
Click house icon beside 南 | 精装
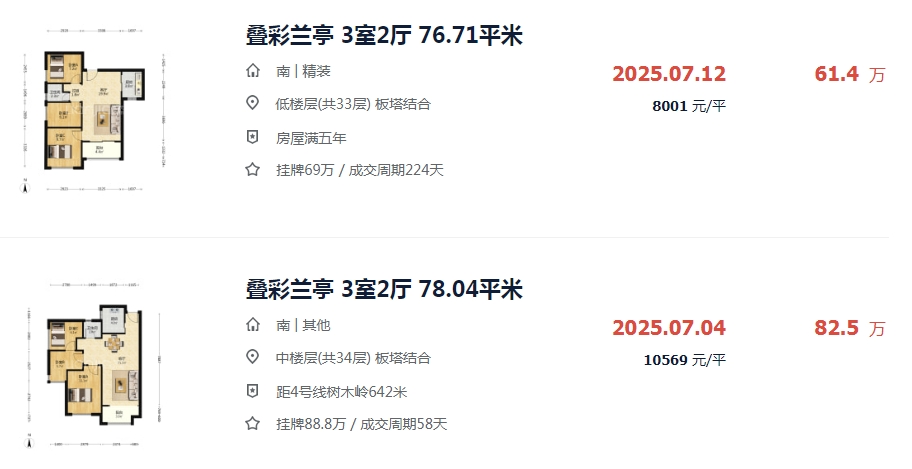[253, 72]
